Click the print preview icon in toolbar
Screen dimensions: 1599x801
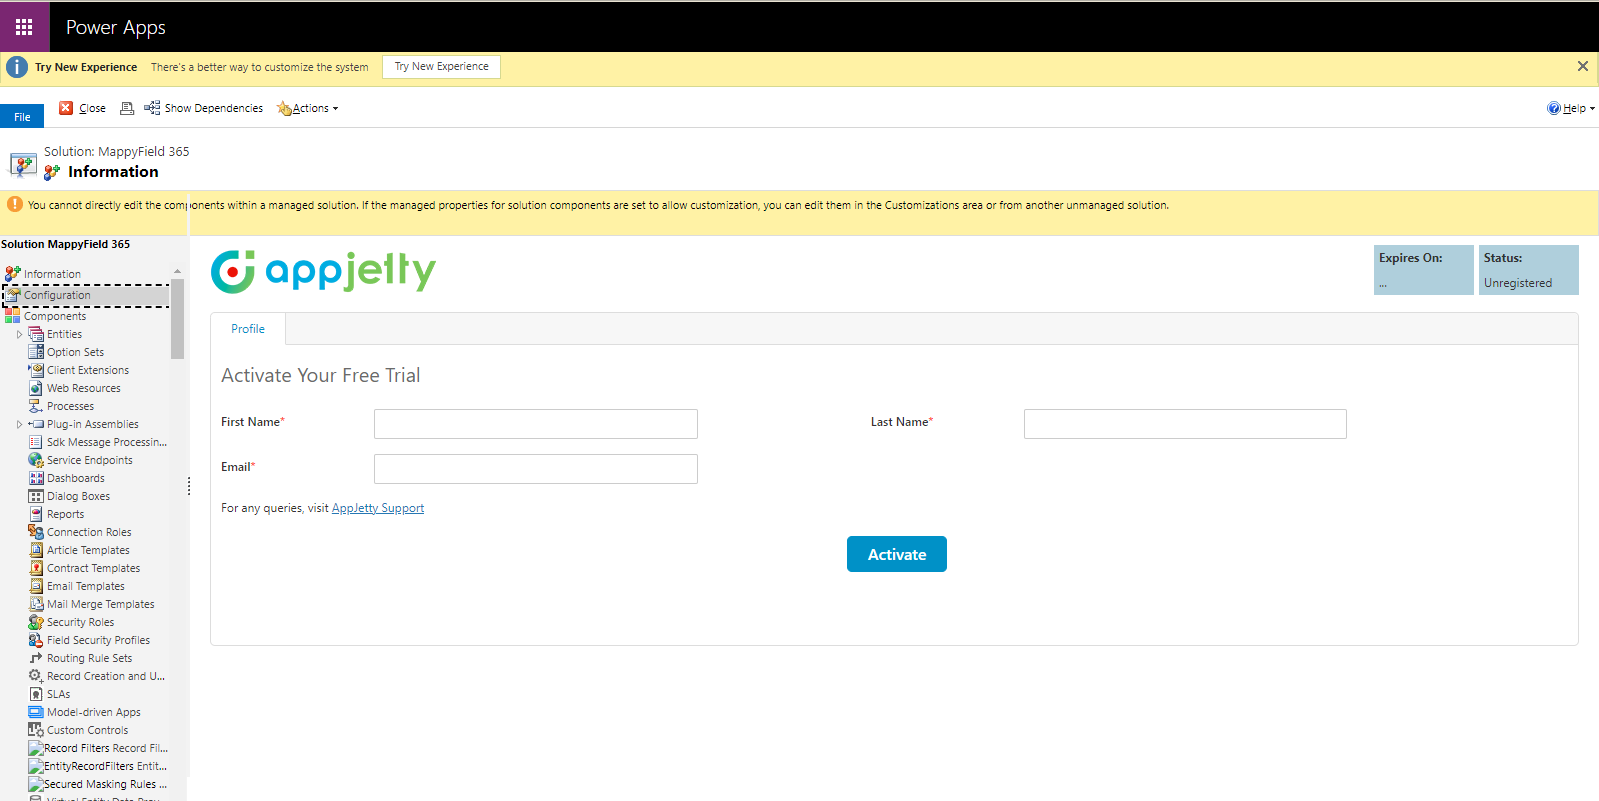pos(127,108)
